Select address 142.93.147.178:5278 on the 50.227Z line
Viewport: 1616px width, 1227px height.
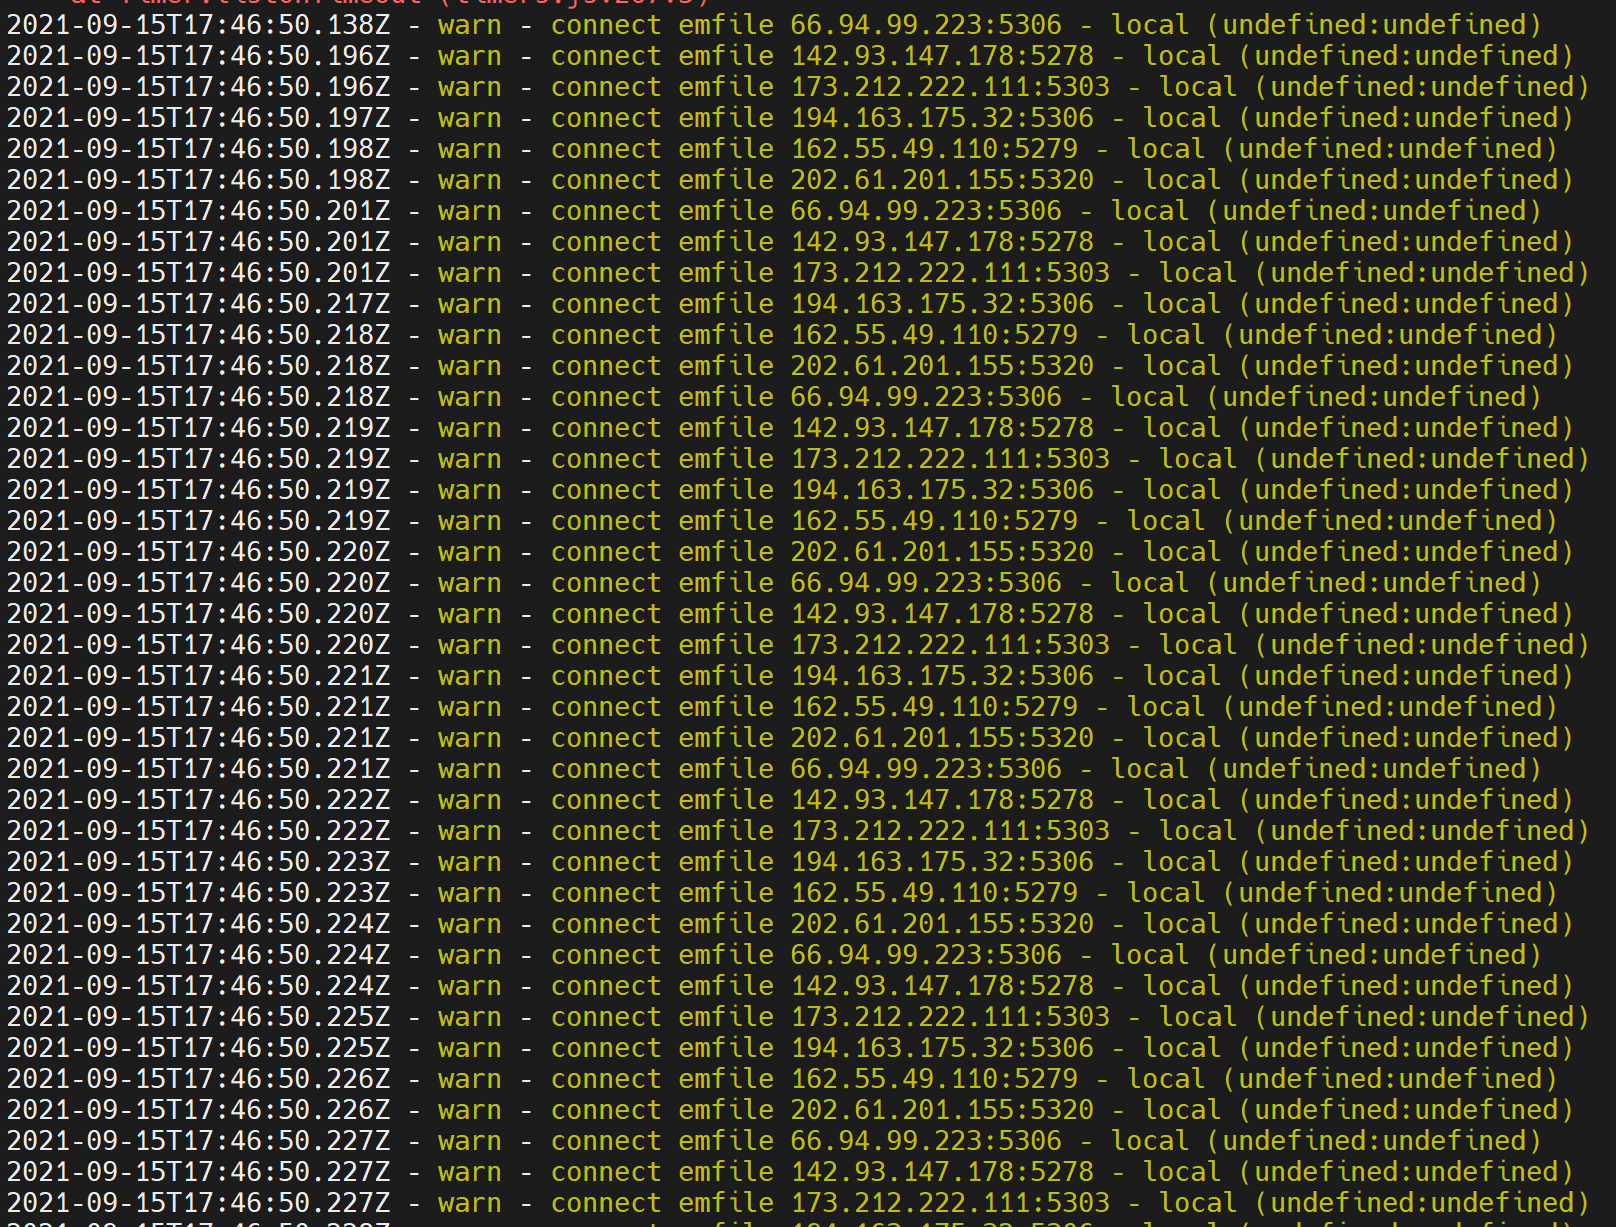click(942, 1172)
